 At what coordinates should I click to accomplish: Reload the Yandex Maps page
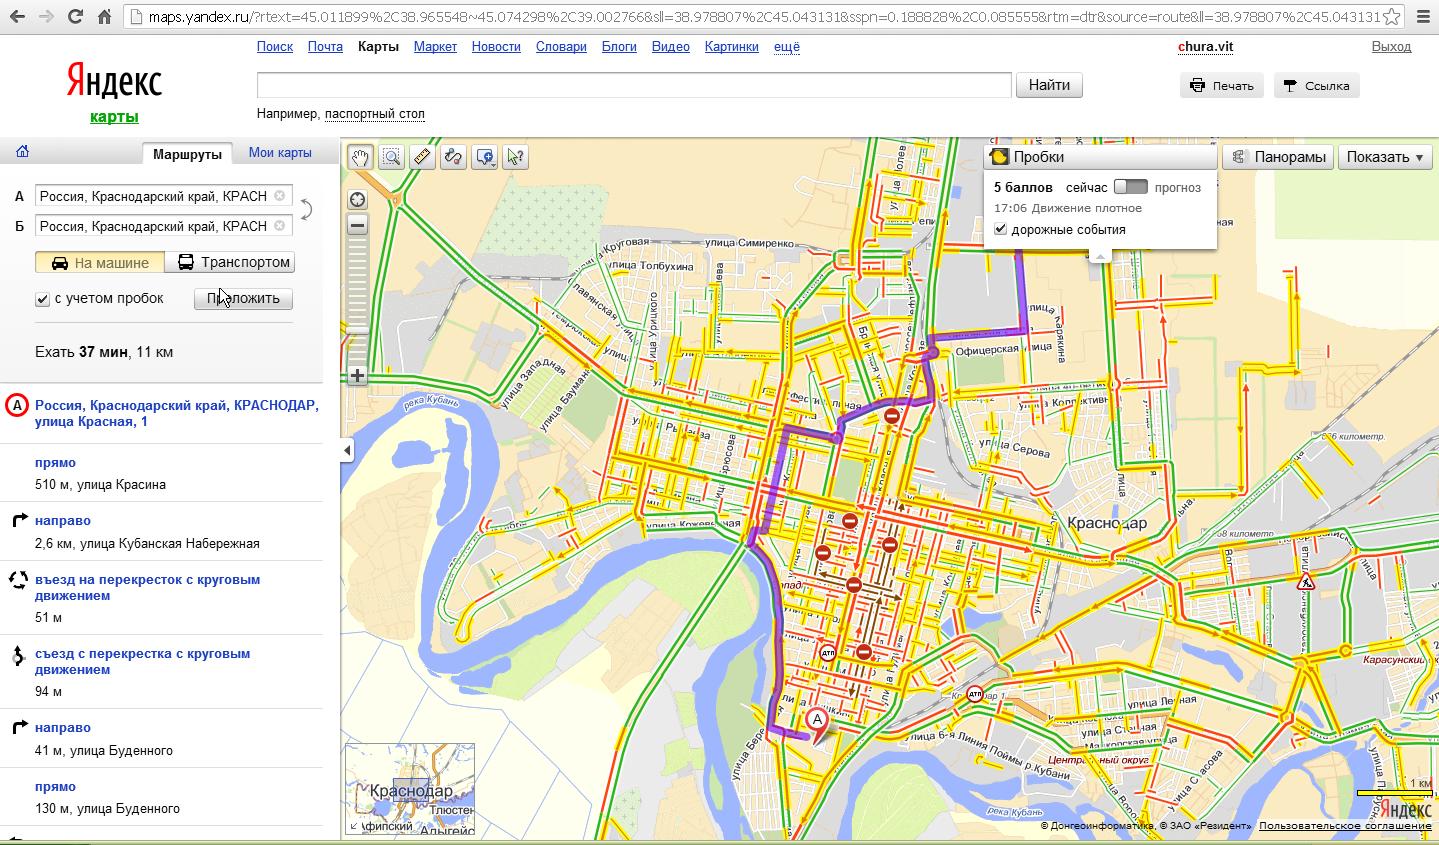tap(76, 17)
